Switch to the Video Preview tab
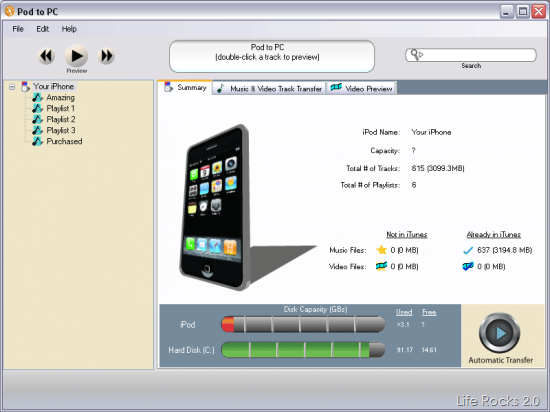 point(362,88)
